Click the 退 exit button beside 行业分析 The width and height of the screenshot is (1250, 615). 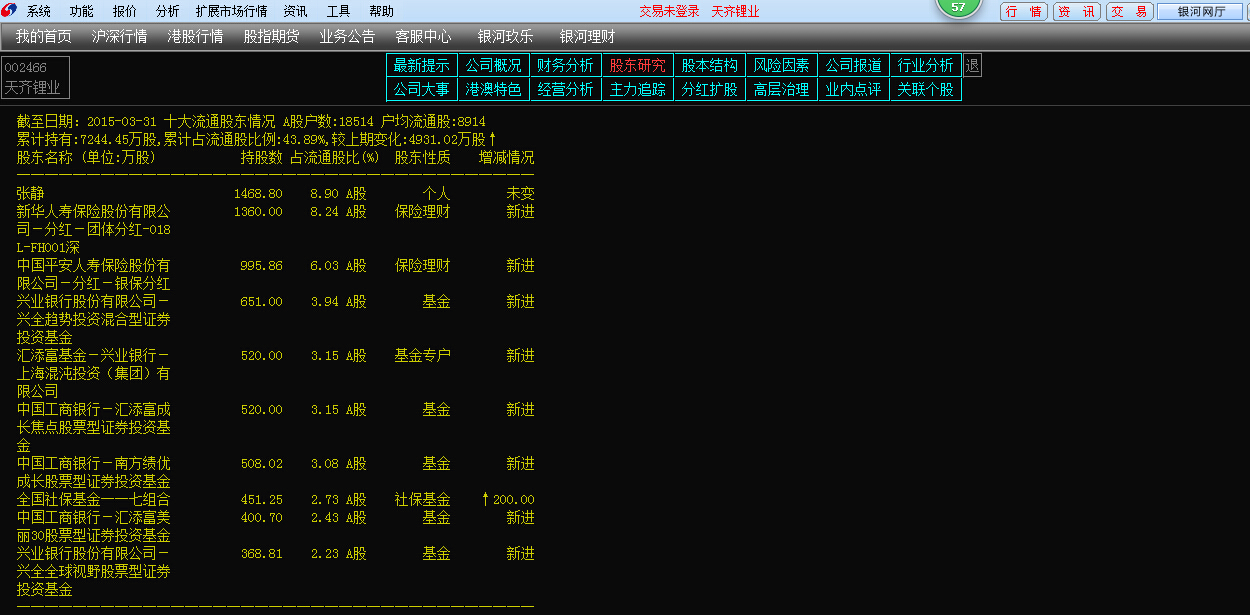972,65
